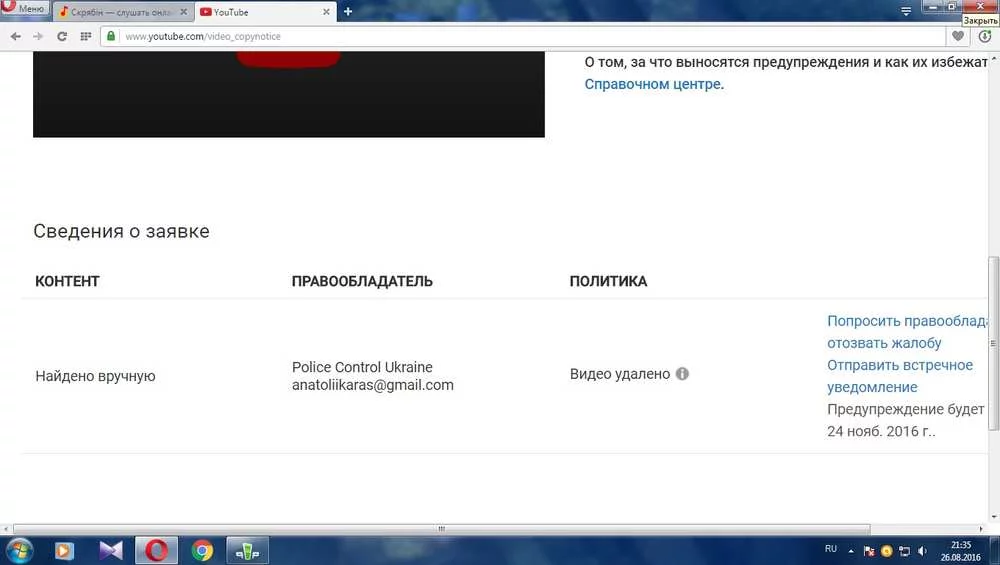Open a new tab with plus button
Viewport: 1000px width, 565px height.
[348, 11]
